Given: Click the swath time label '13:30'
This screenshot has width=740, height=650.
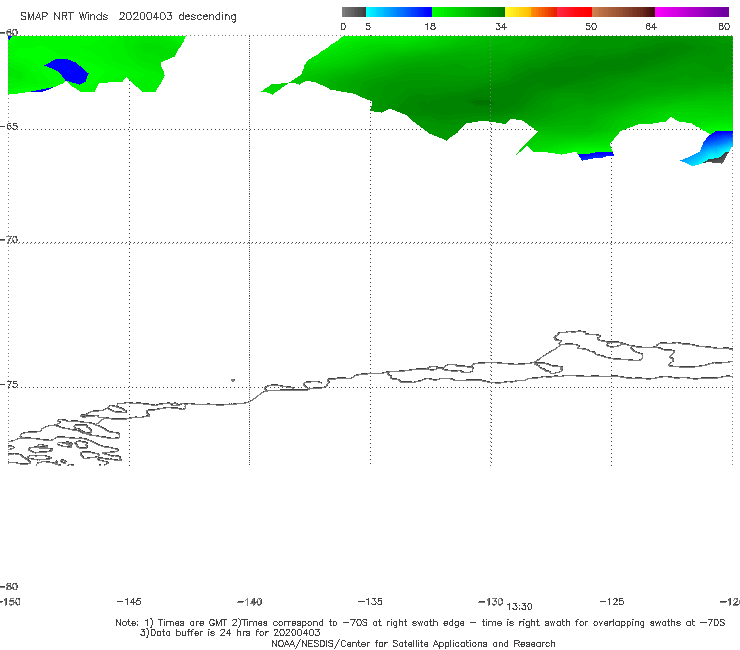Looking at the screenshot, I should tap(520, 607).
